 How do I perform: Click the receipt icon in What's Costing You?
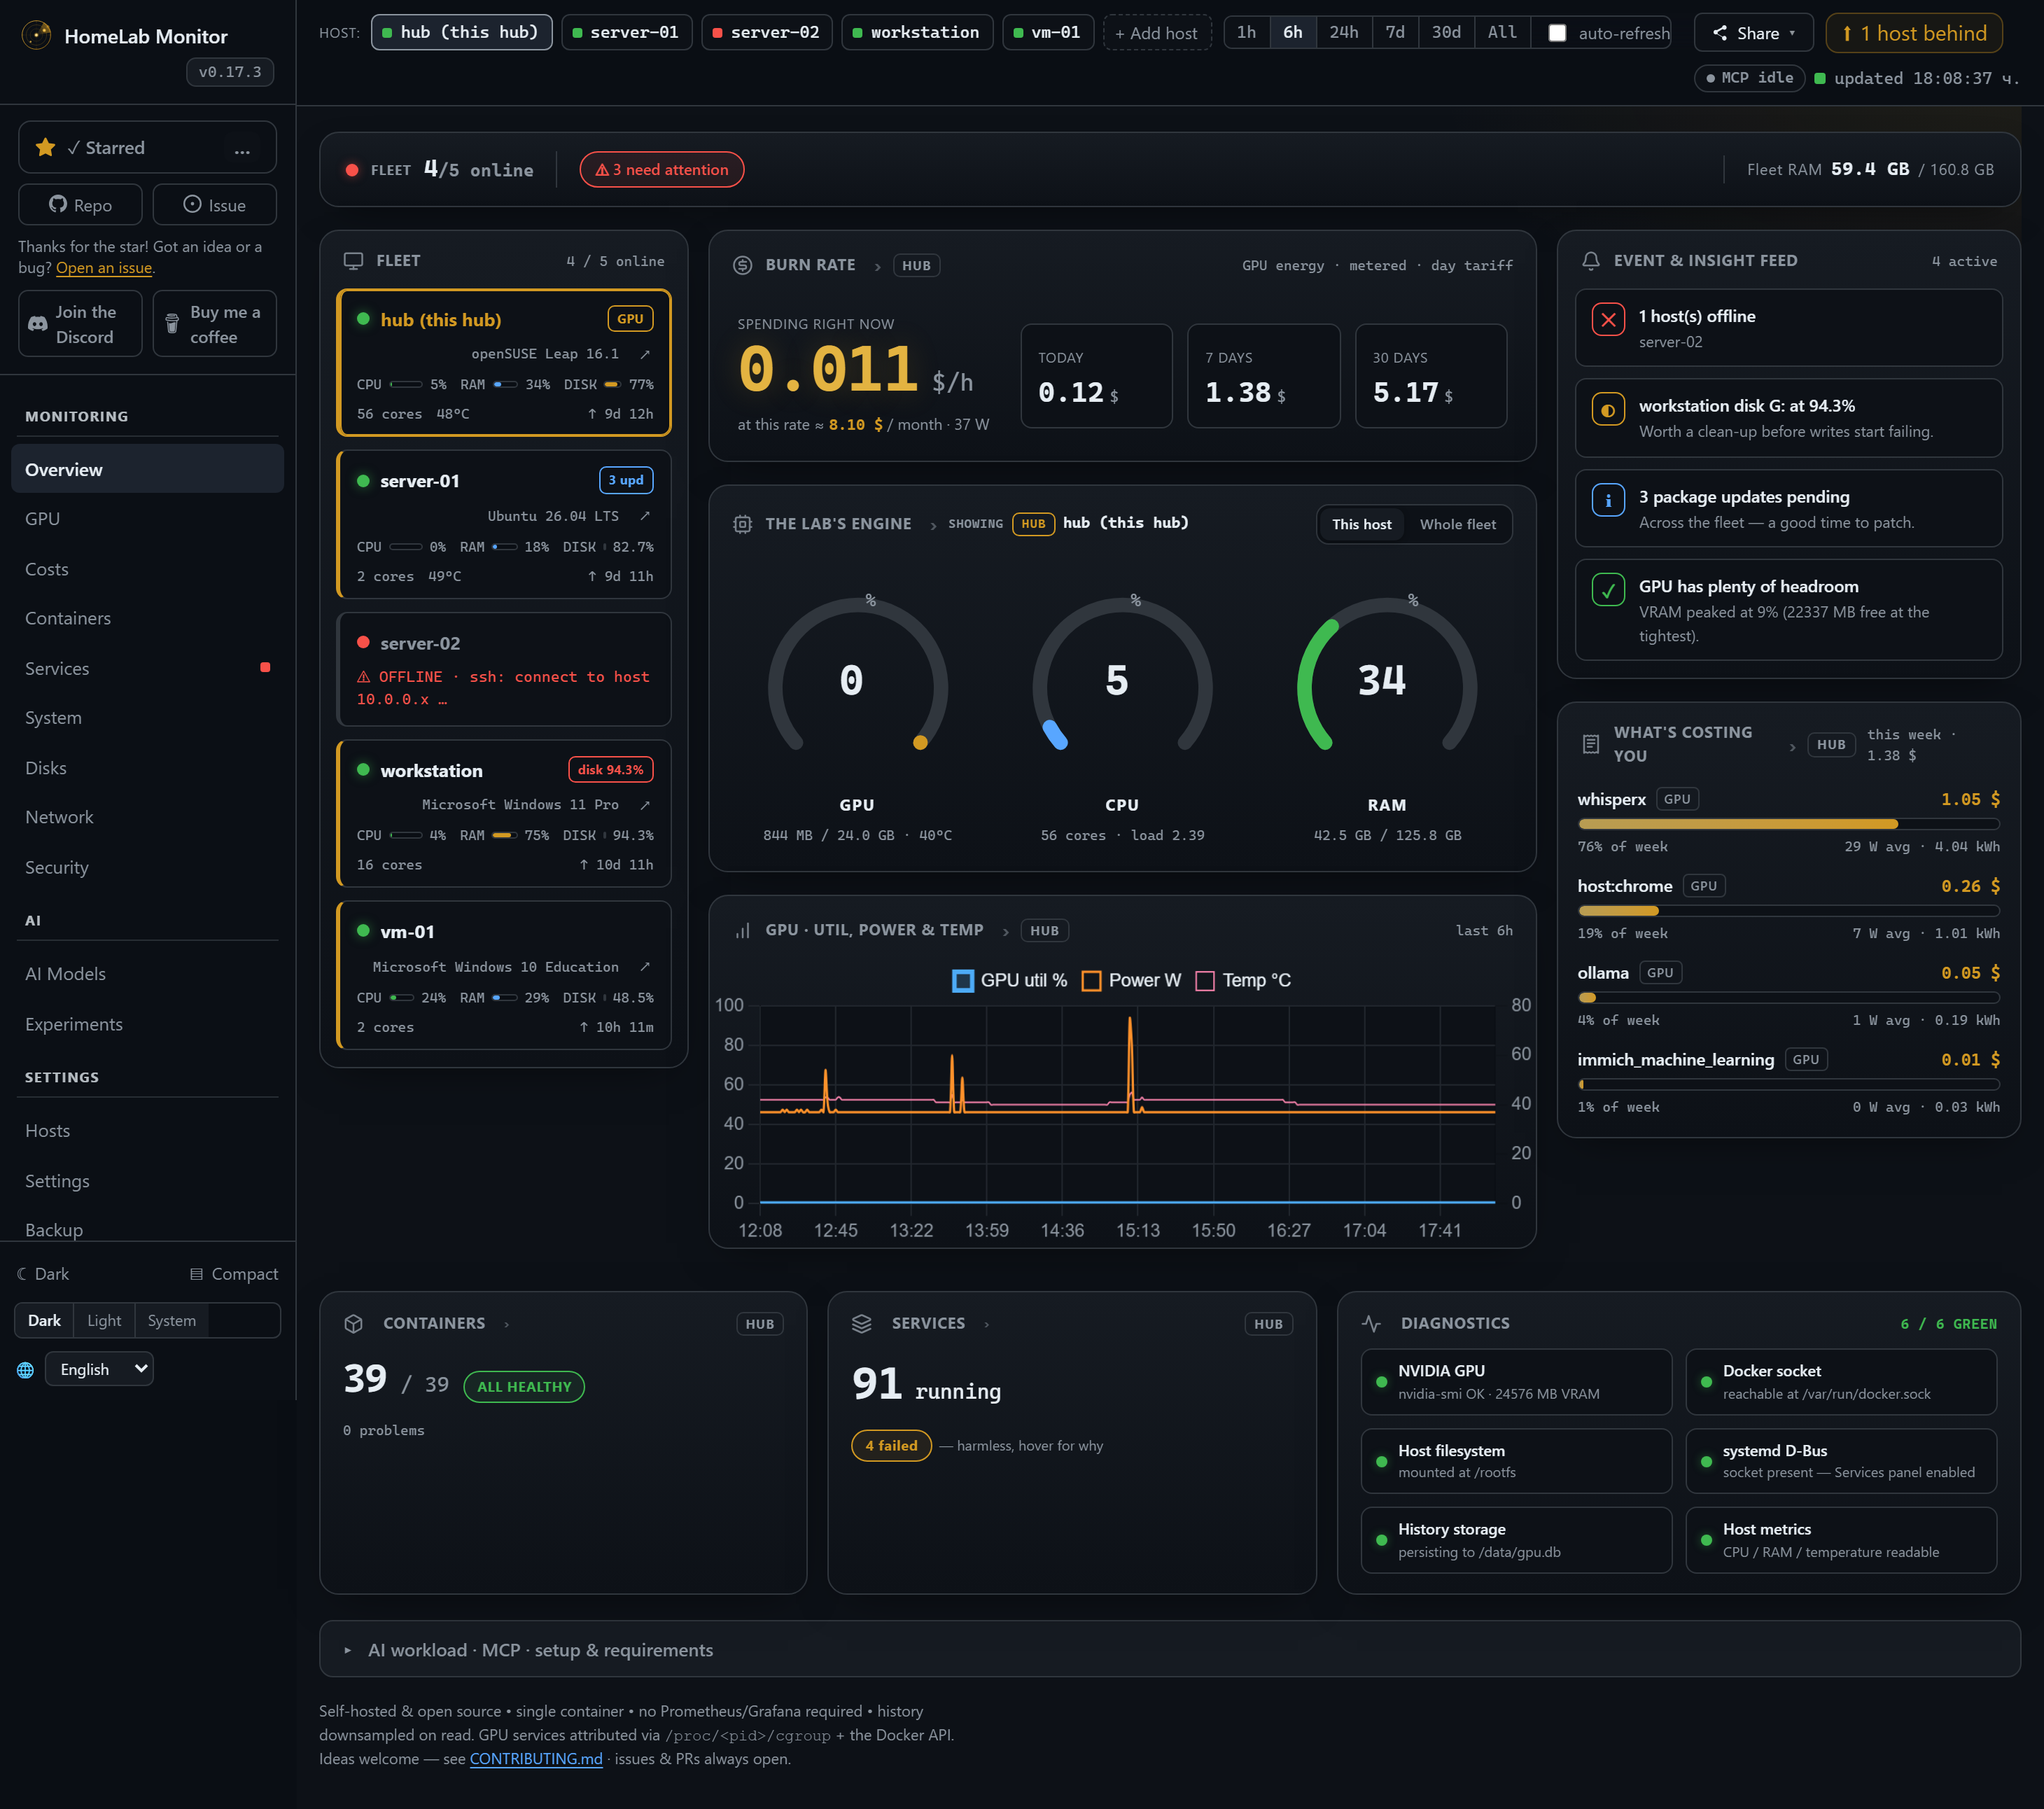click(1590, 744)
